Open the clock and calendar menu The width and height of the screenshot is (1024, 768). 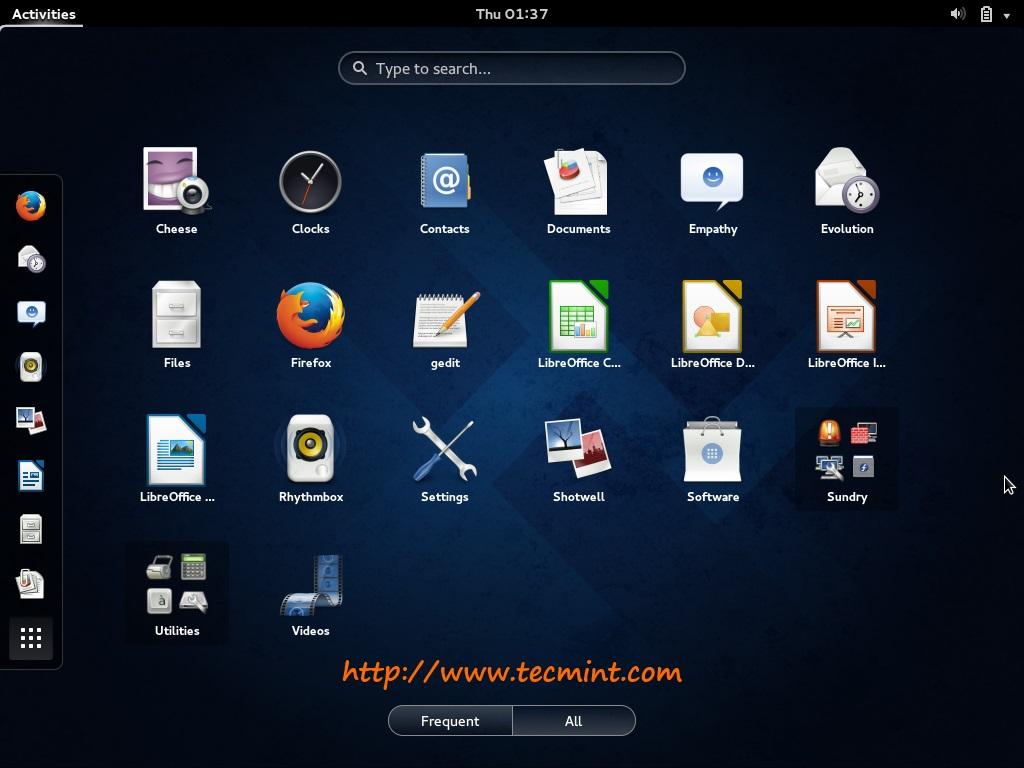(511, 14)
